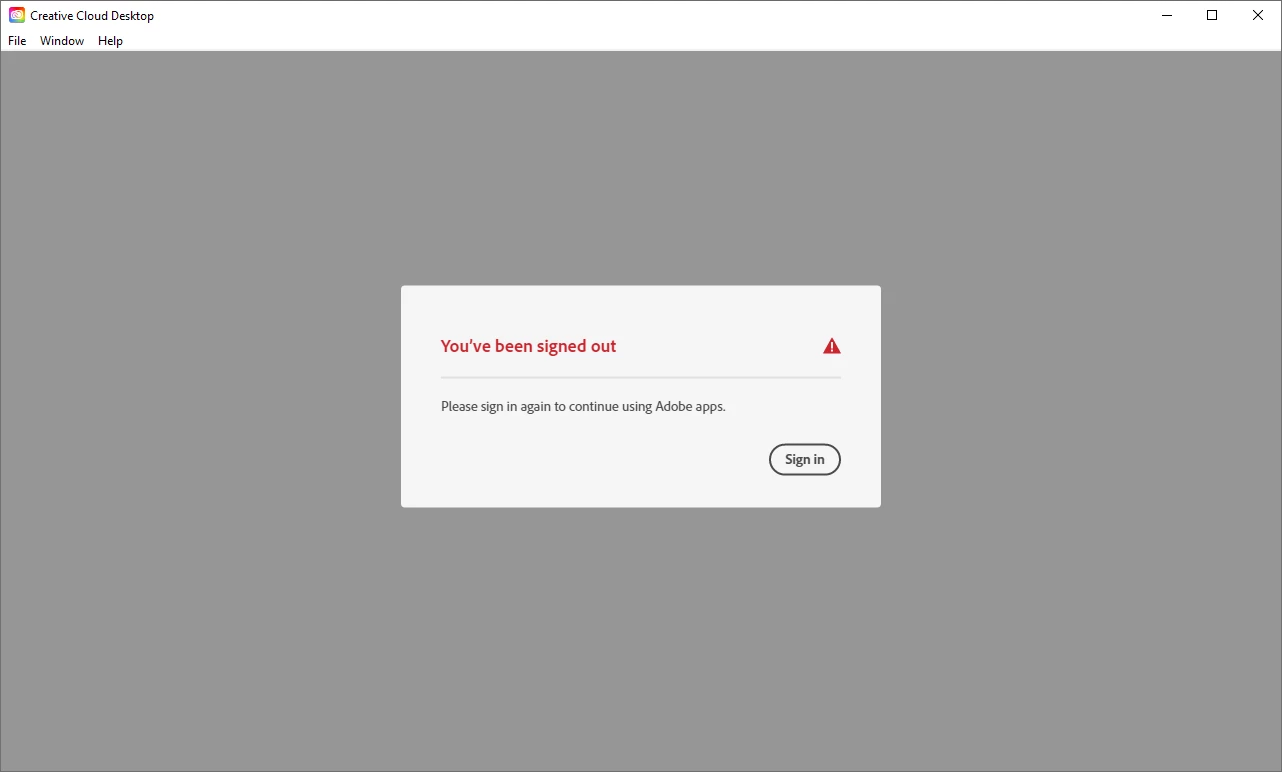The image size is (1282, 772).
Task: Open the Help menu
Action: 110,41
